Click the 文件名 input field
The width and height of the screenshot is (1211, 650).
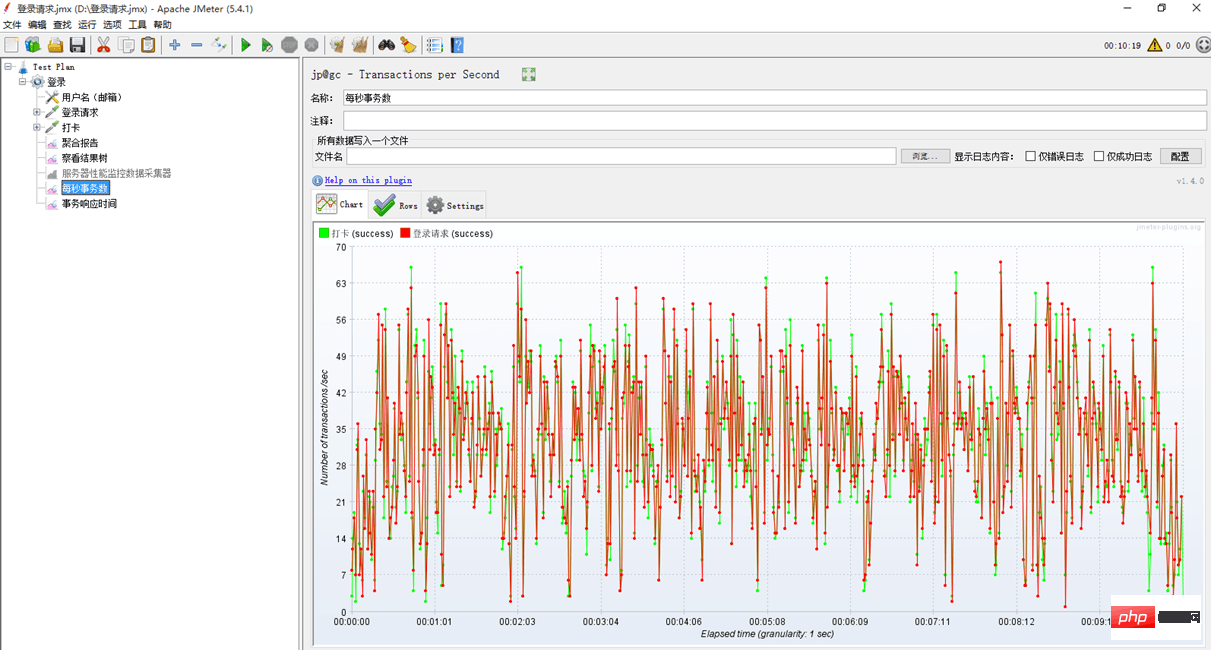pos(620,156)
